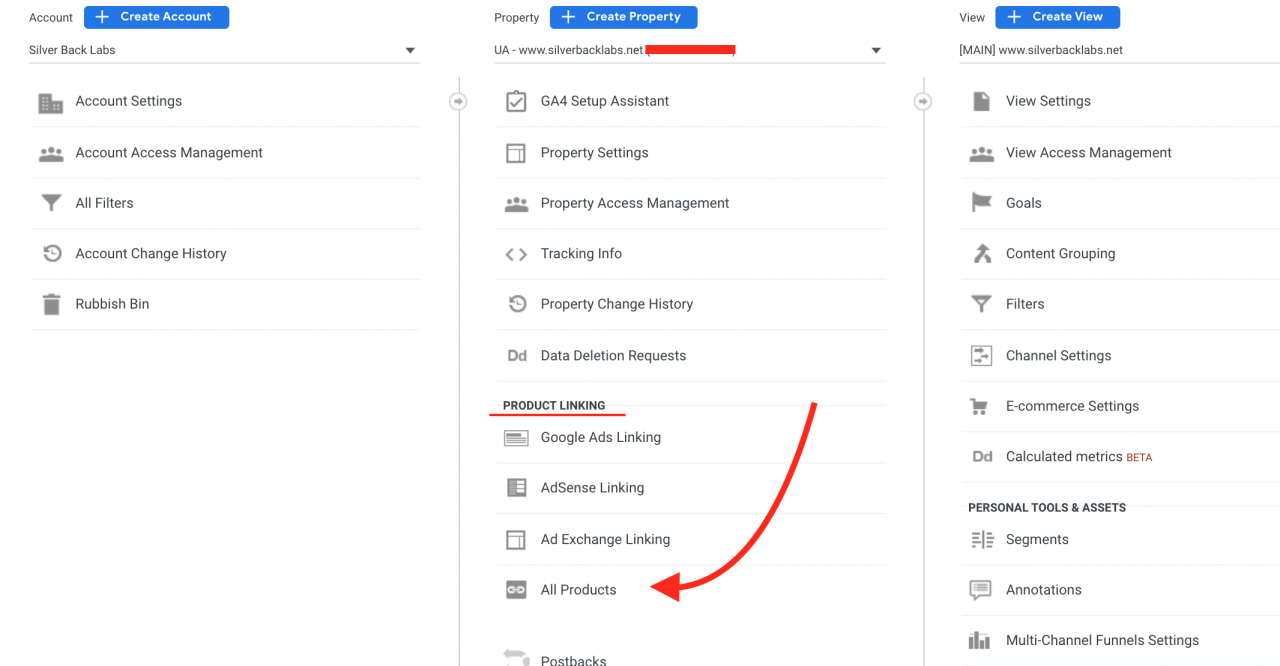Click the Rubbish Bin trash icon
The width and height of the screenshot is (1280, 666).
point(51,304)
